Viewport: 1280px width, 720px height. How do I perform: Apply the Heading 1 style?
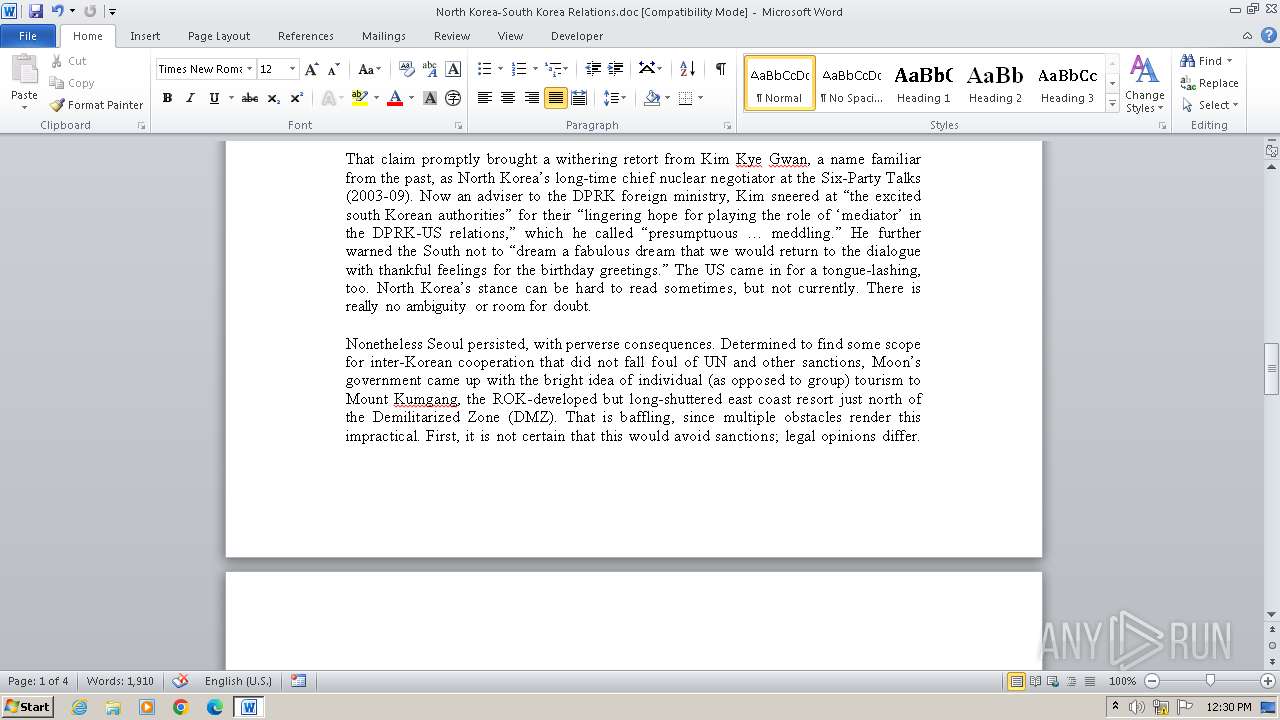[x=923, y=83]
